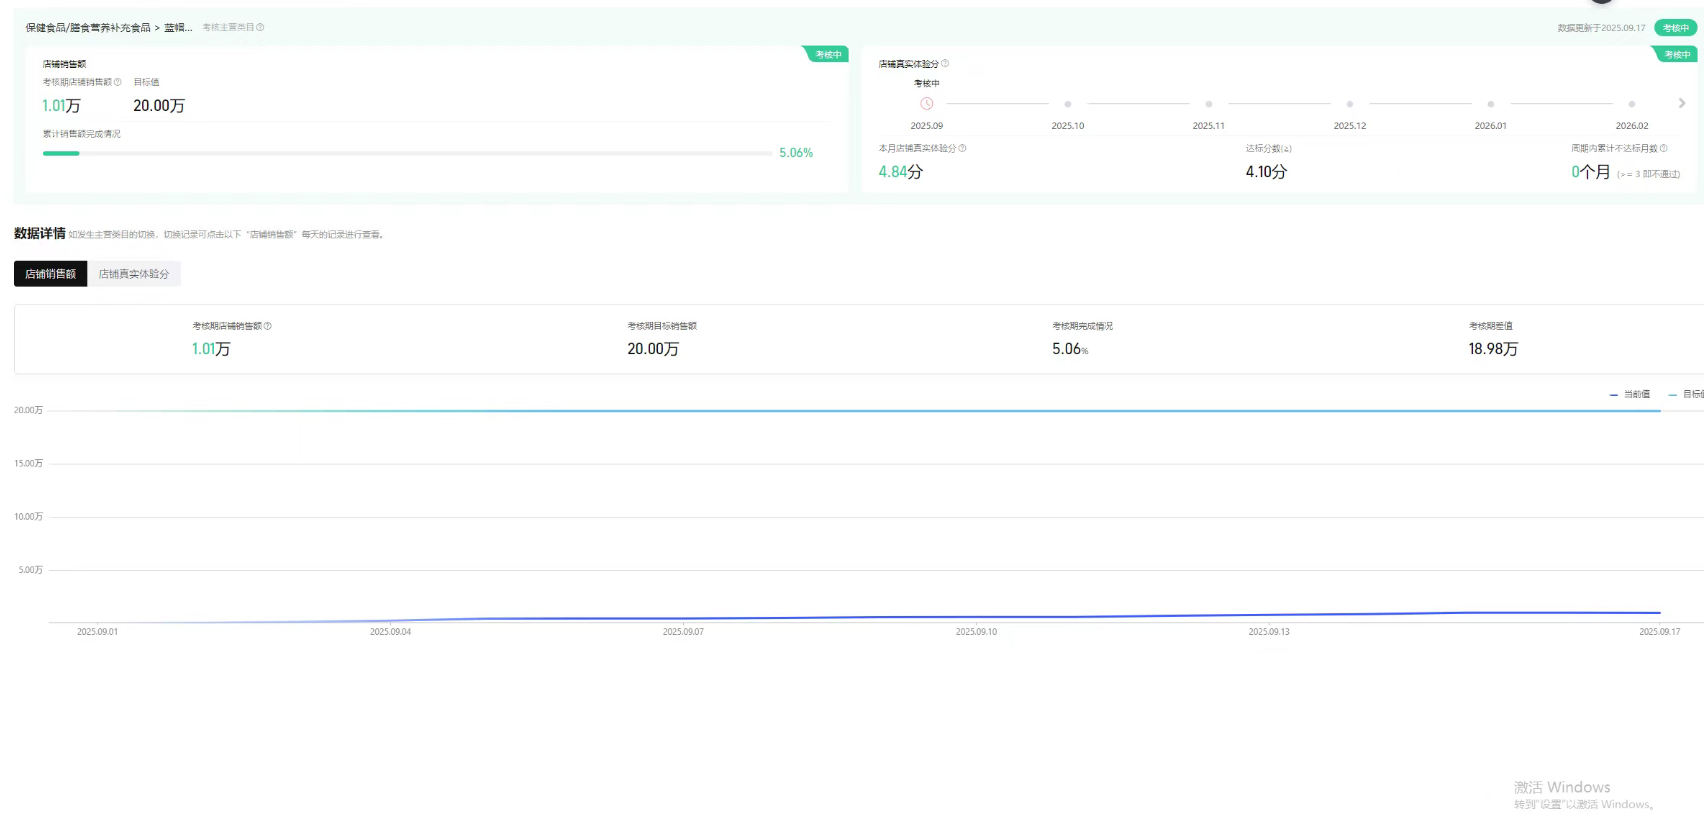Click the help icon beside 考核主营类目
Image resolution: width=1704 pixels, height=829 pixels.
(260, 28)
